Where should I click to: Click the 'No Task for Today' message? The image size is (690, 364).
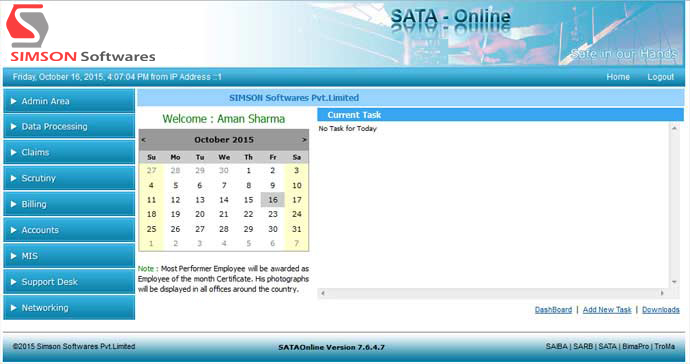point(348,129)
